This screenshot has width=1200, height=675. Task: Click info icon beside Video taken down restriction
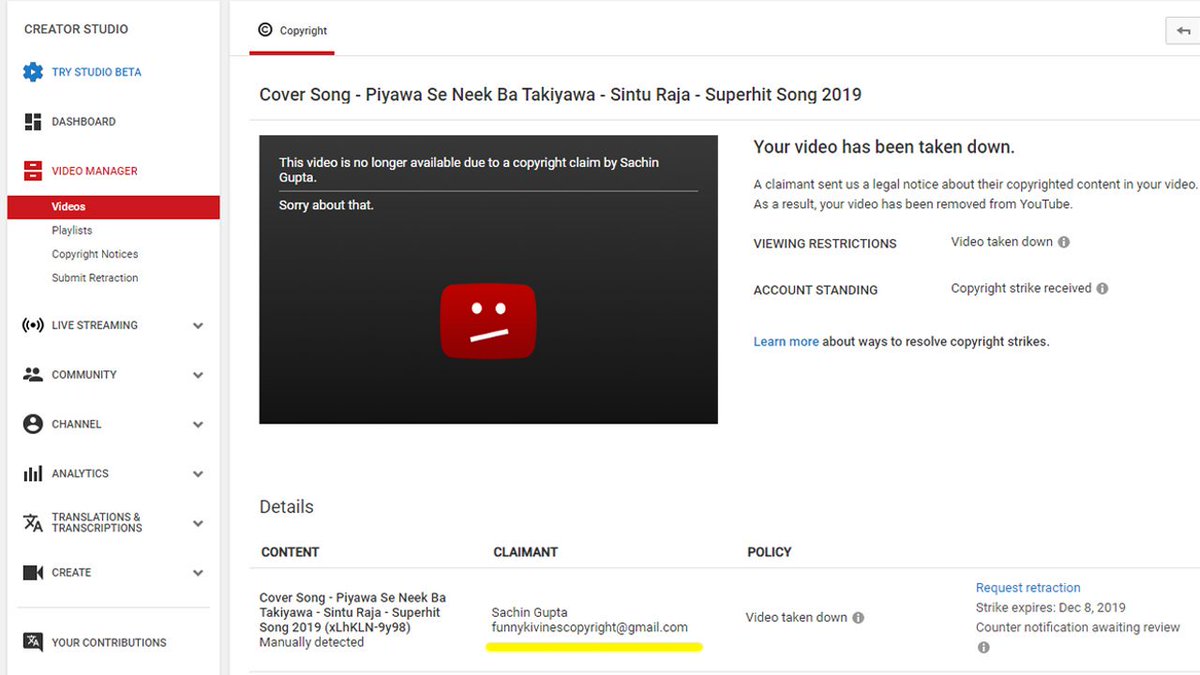coord(1064,242)
